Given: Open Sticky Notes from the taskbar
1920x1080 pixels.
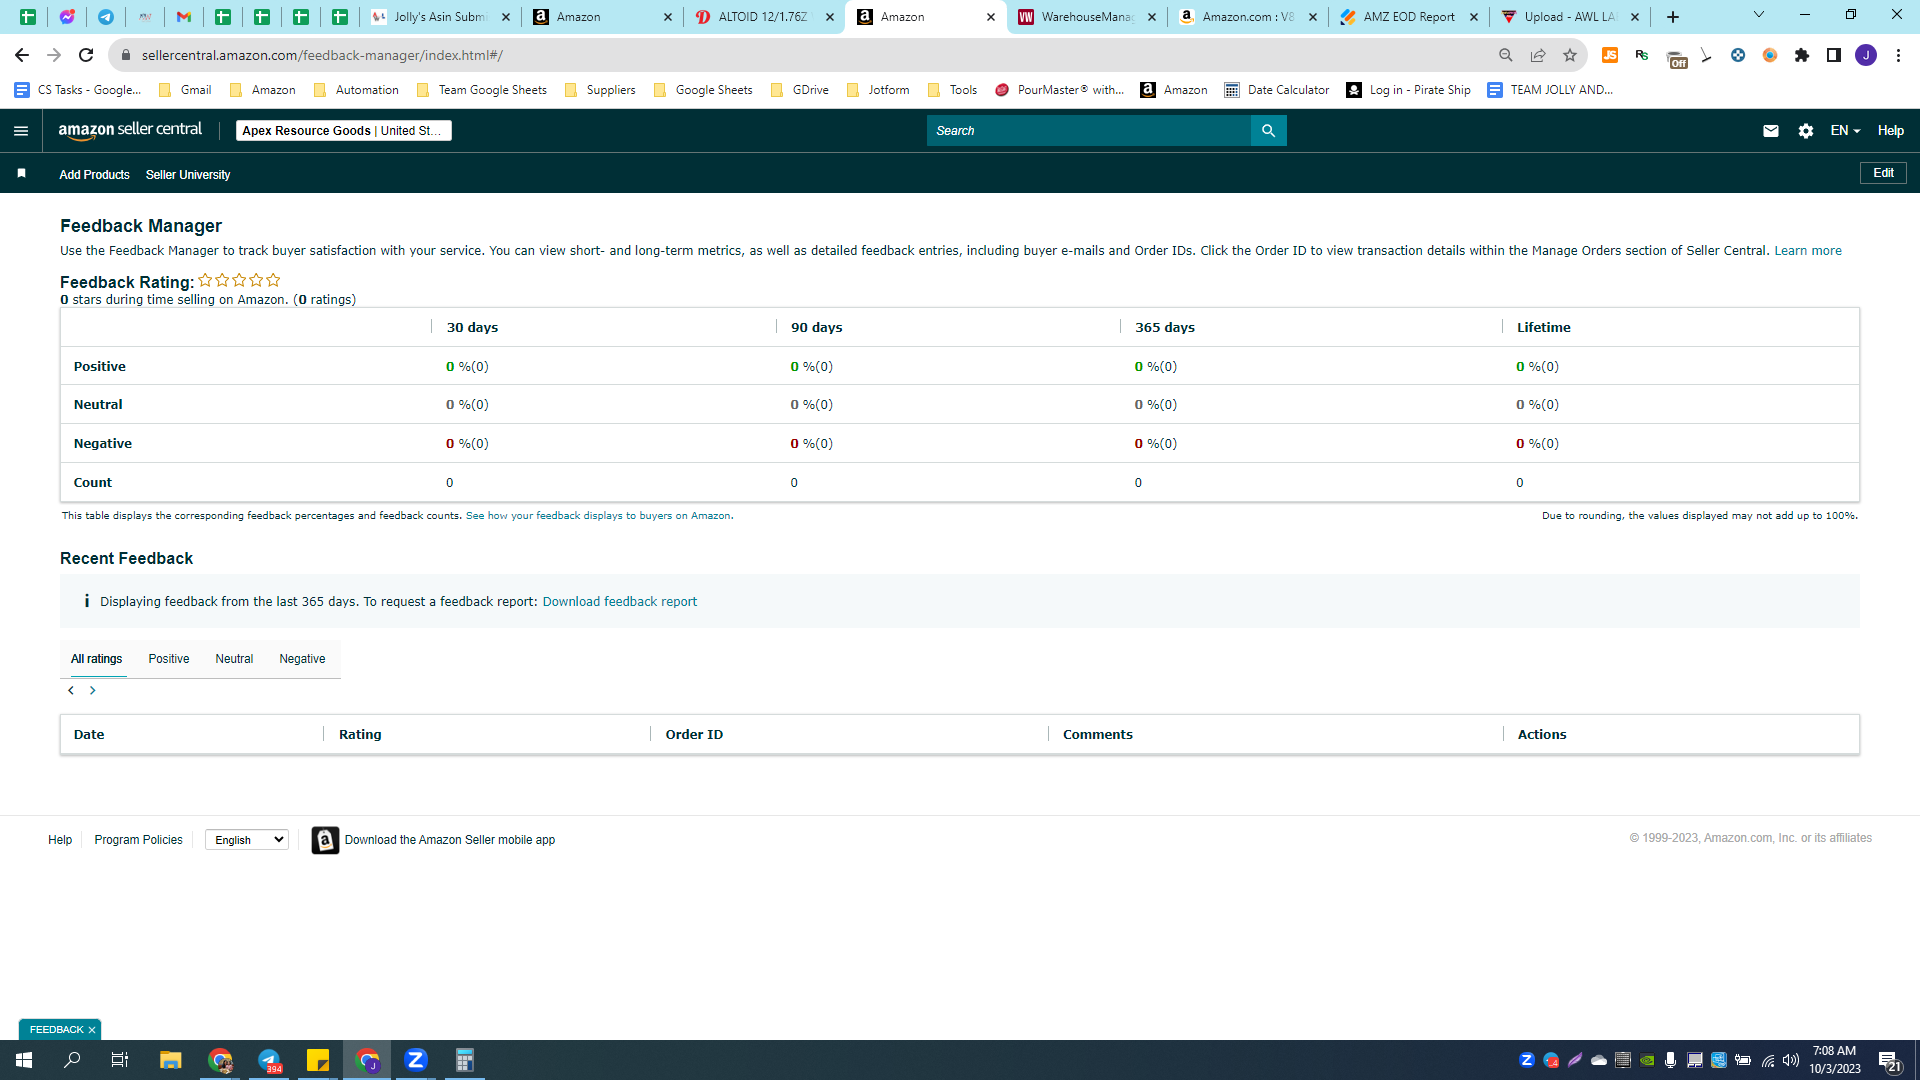Looking at the screenshot, I should pyautogui.click(x=318, y=1060).
